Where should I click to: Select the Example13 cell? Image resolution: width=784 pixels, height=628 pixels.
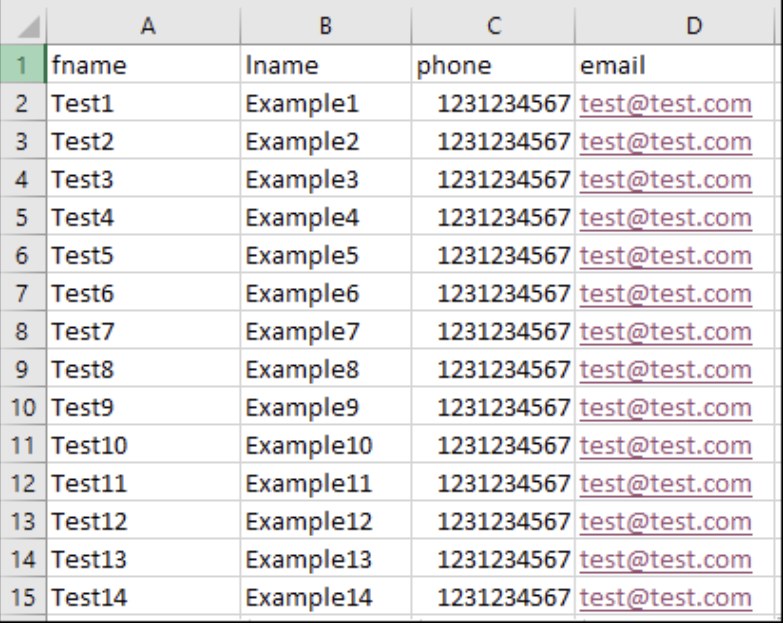click(x=326, y=559)
